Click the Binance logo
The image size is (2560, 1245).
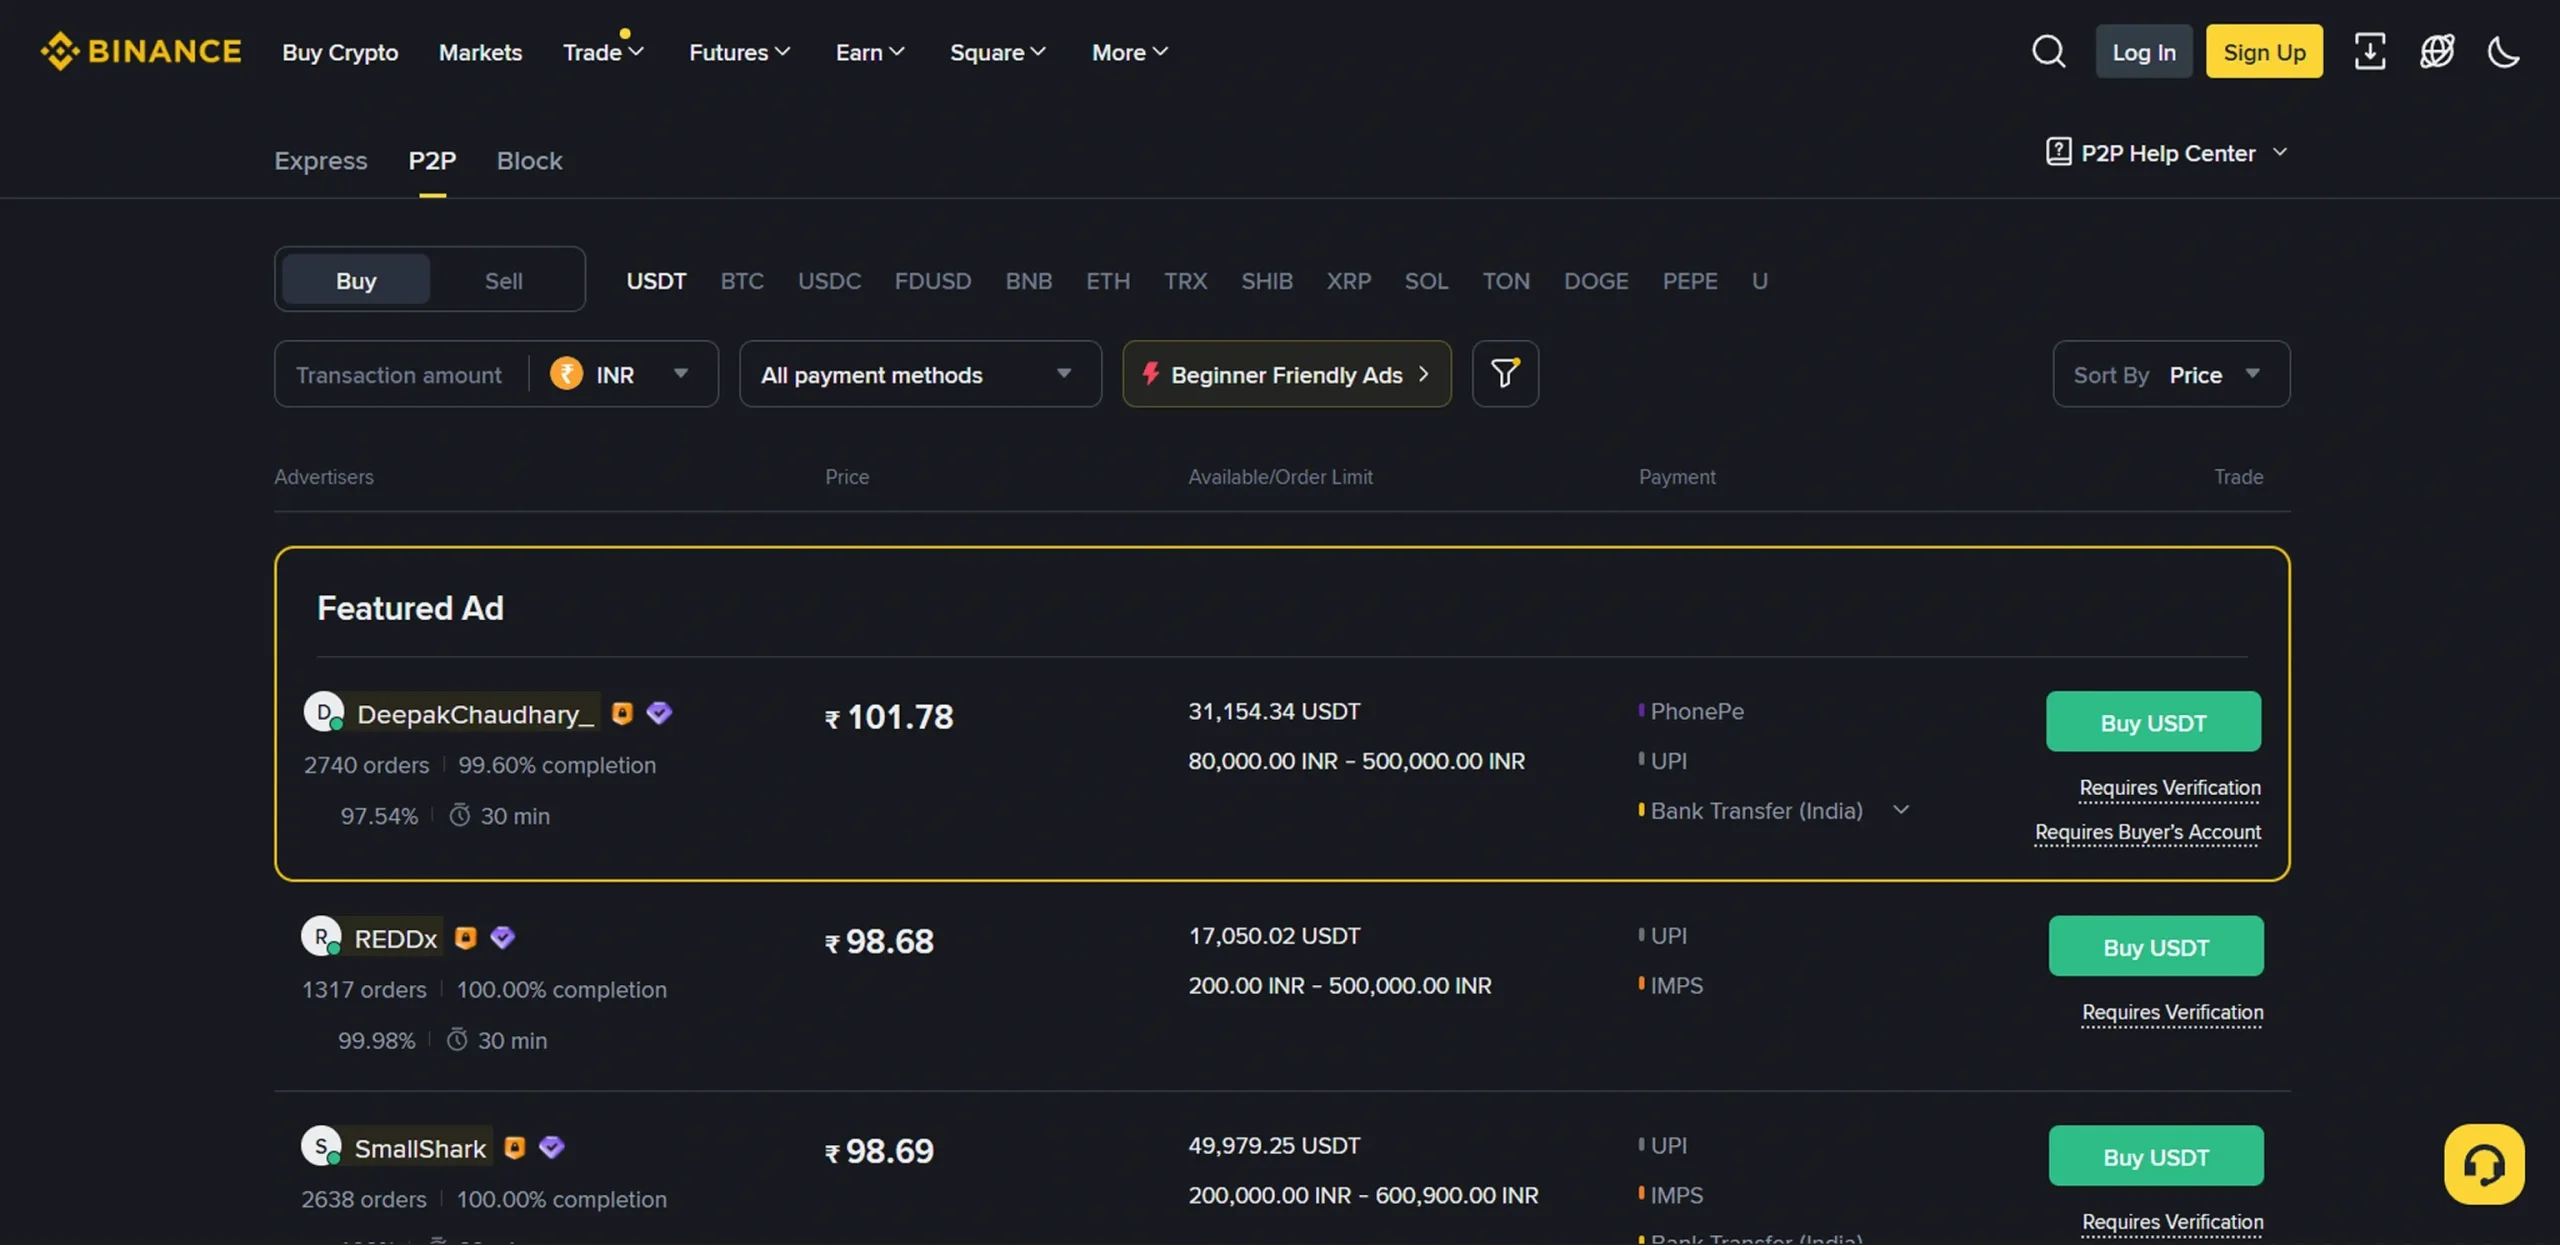(x=140, y=51)
